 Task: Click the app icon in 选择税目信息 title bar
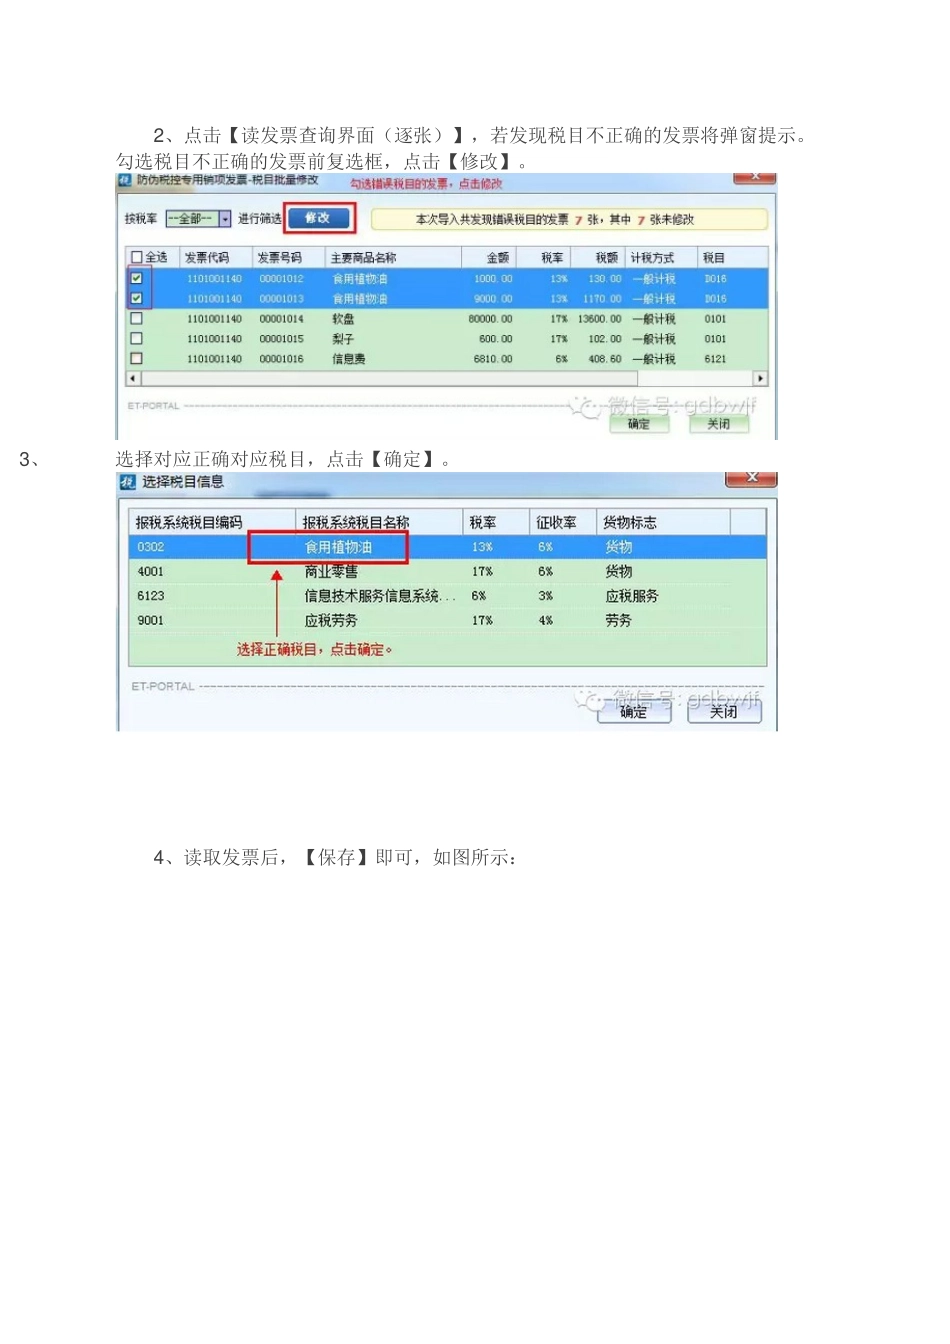127,482
